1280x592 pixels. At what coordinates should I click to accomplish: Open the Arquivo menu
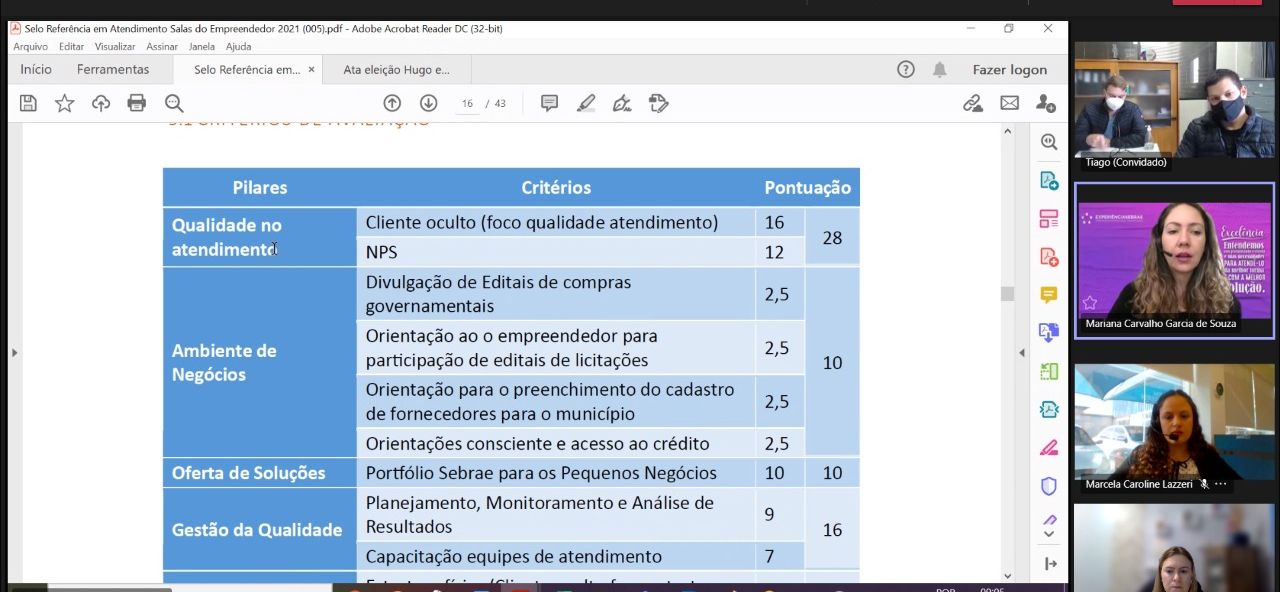pyautogui.click(x=30, y=46)
